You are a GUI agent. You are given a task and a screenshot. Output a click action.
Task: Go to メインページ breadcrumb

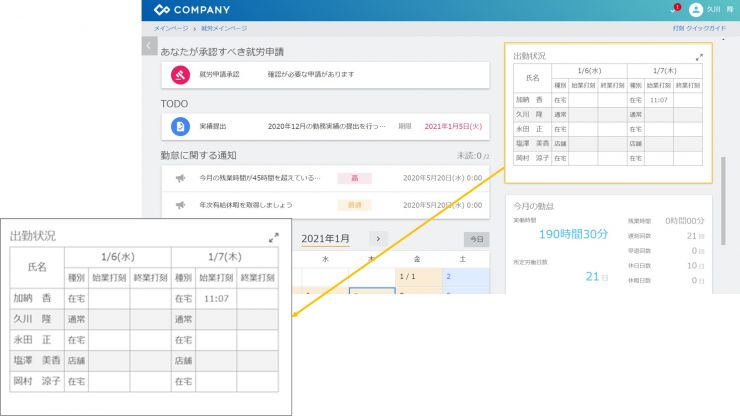(x=171, y=28)
